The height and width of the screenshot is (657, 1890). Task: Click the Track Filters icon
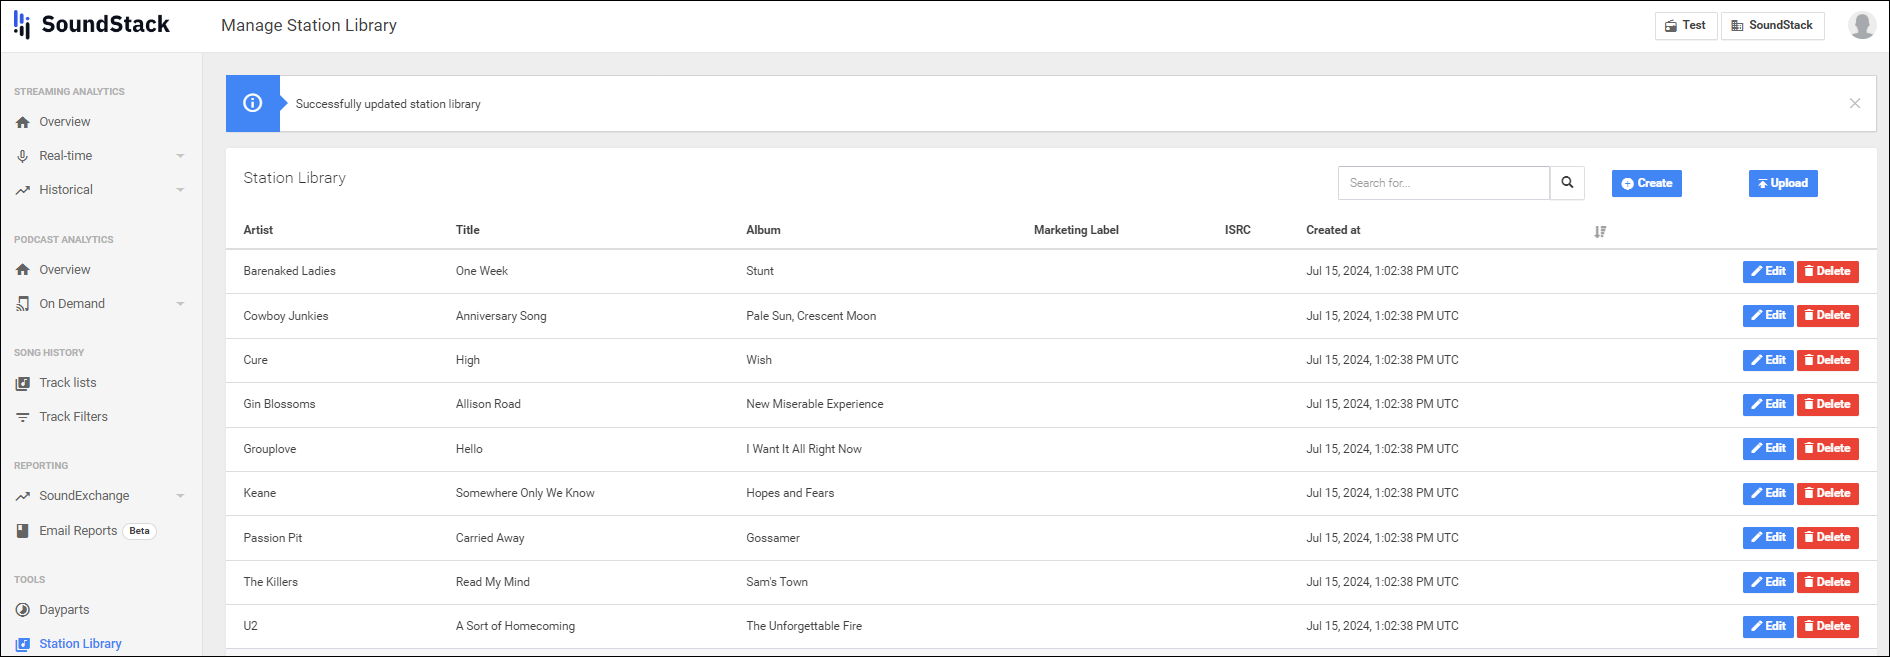pos(22,417)
